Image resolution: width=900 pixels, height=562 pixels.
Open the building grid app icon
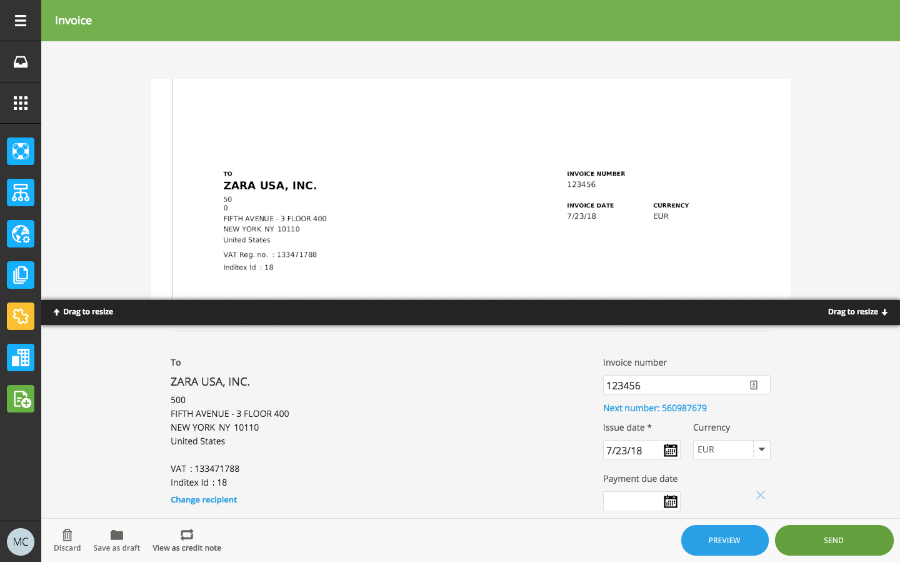point(21,358)
